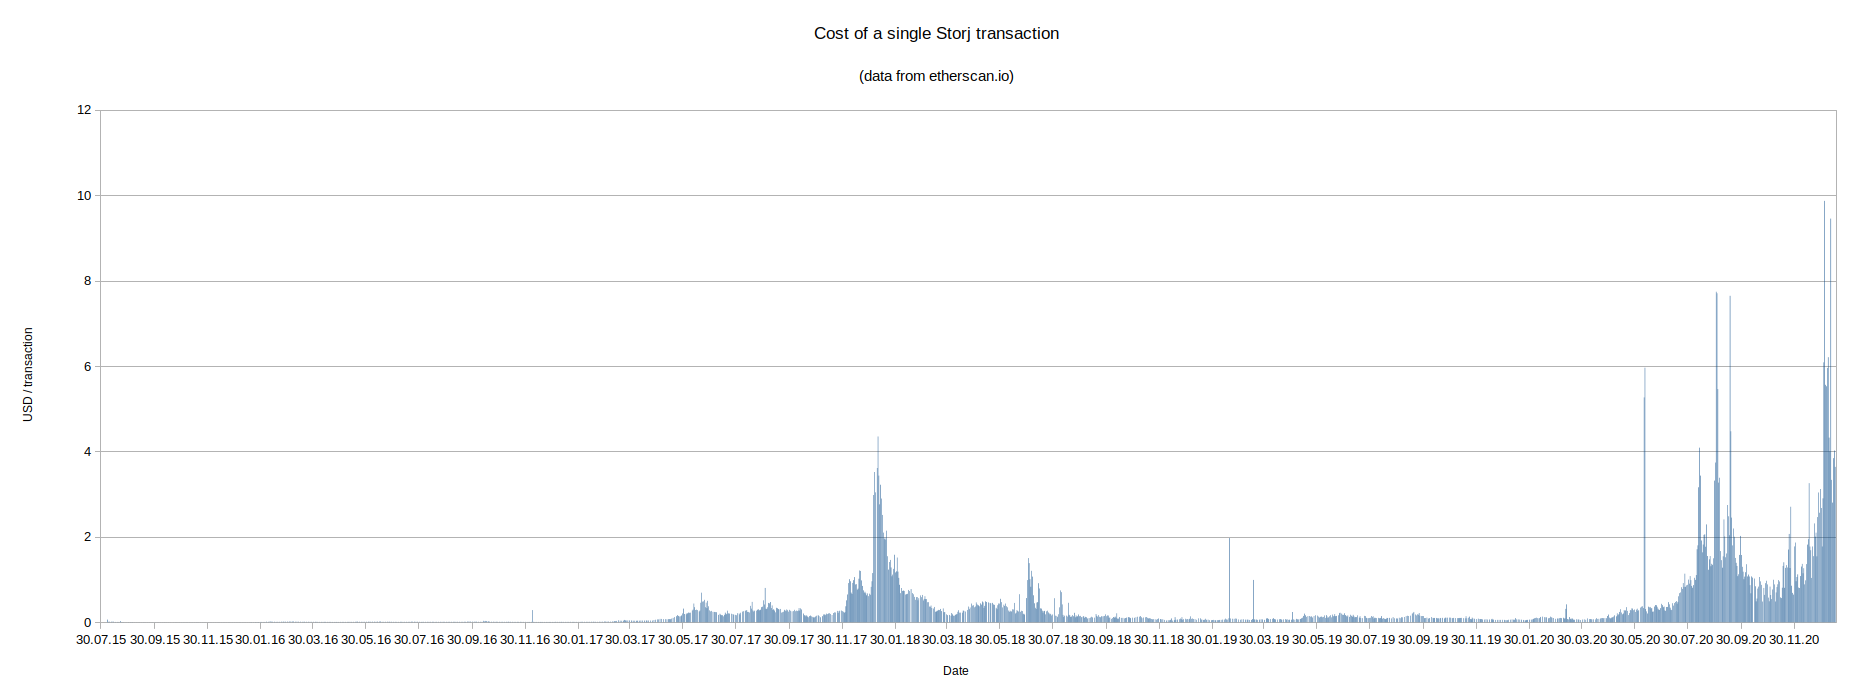The width and height of the screenshot is (1873, 698).
Task: Click the date label 30.07.18
Action: [x=1053, y=639]
